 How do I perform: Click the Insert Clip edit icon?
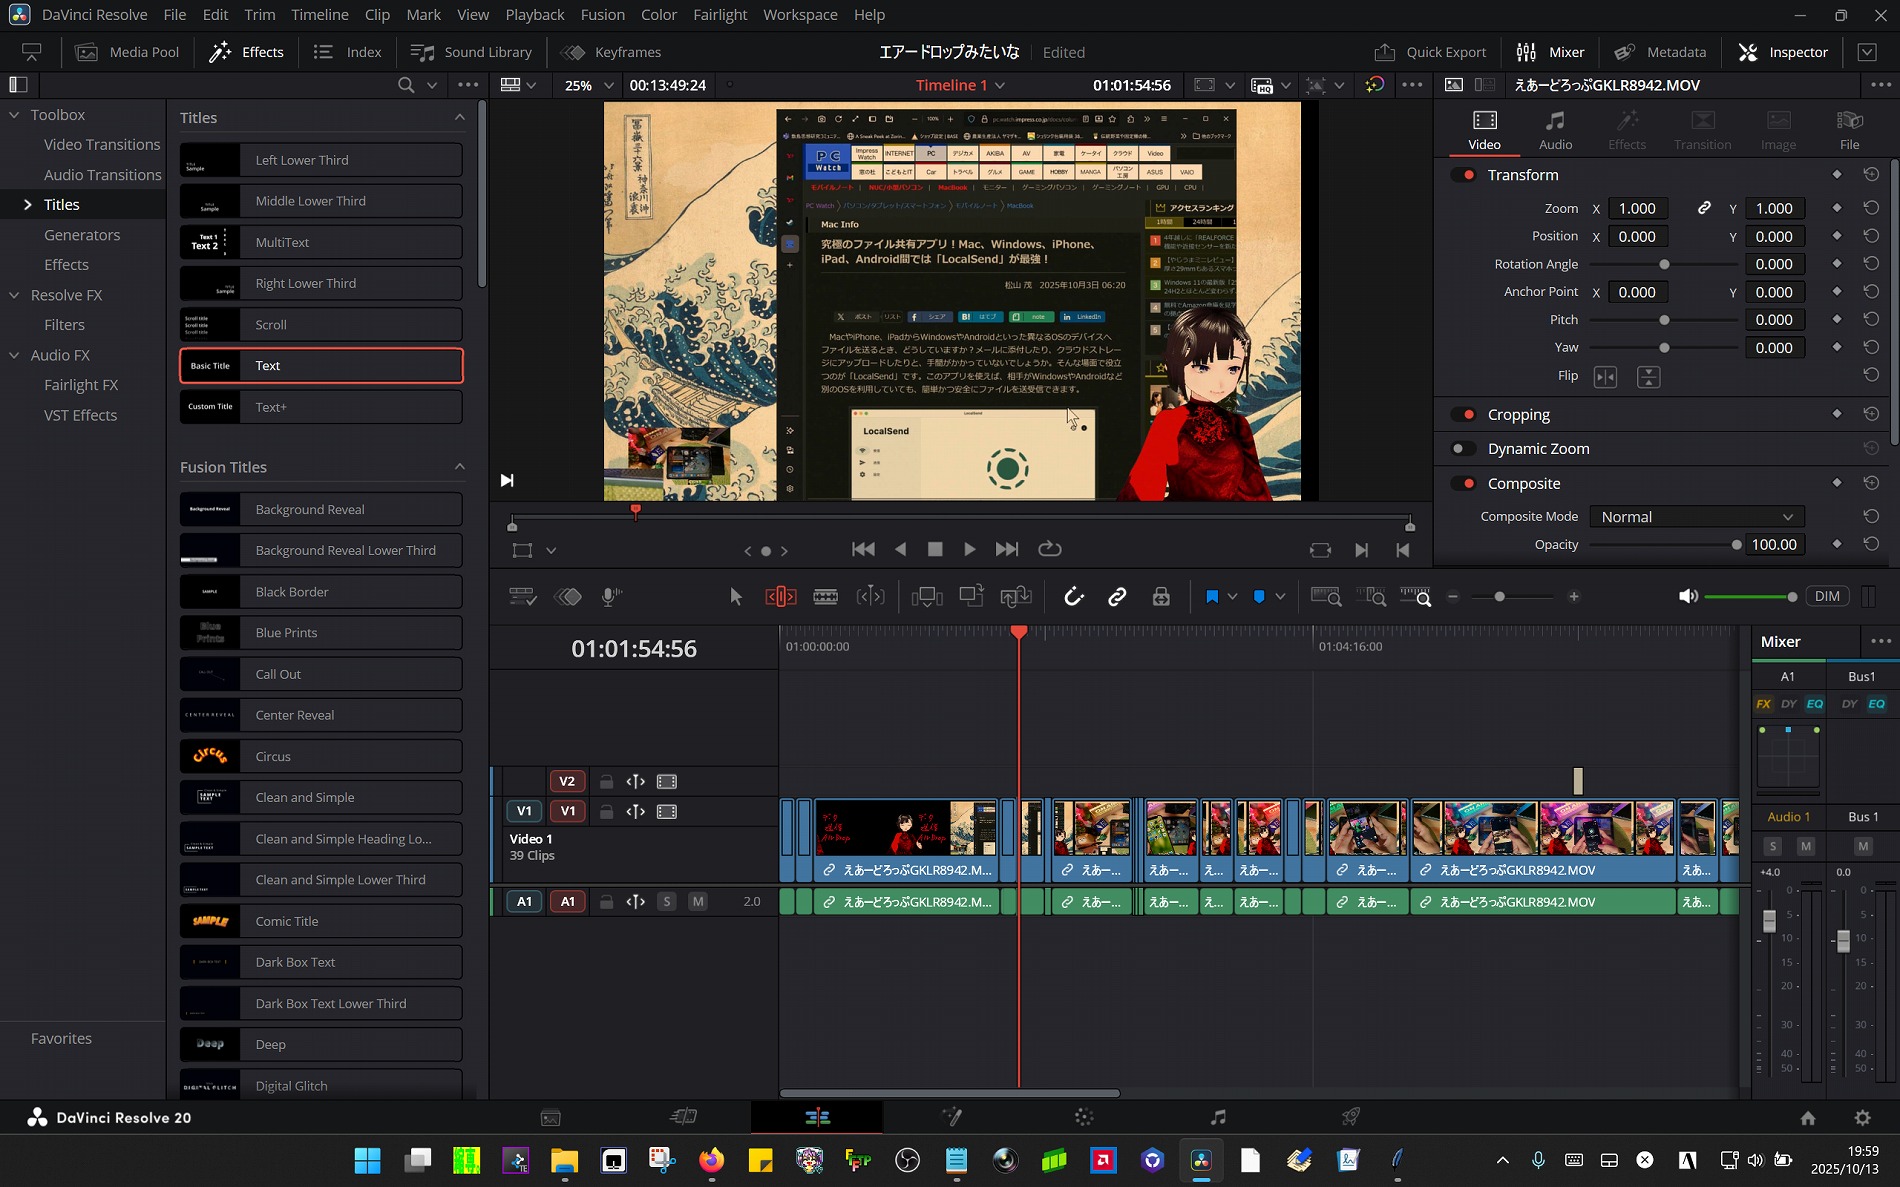927,597
